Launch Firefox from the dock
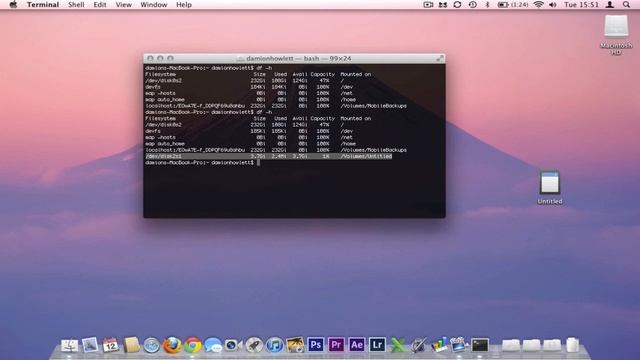640x360 pixels. tap(172, 345)
